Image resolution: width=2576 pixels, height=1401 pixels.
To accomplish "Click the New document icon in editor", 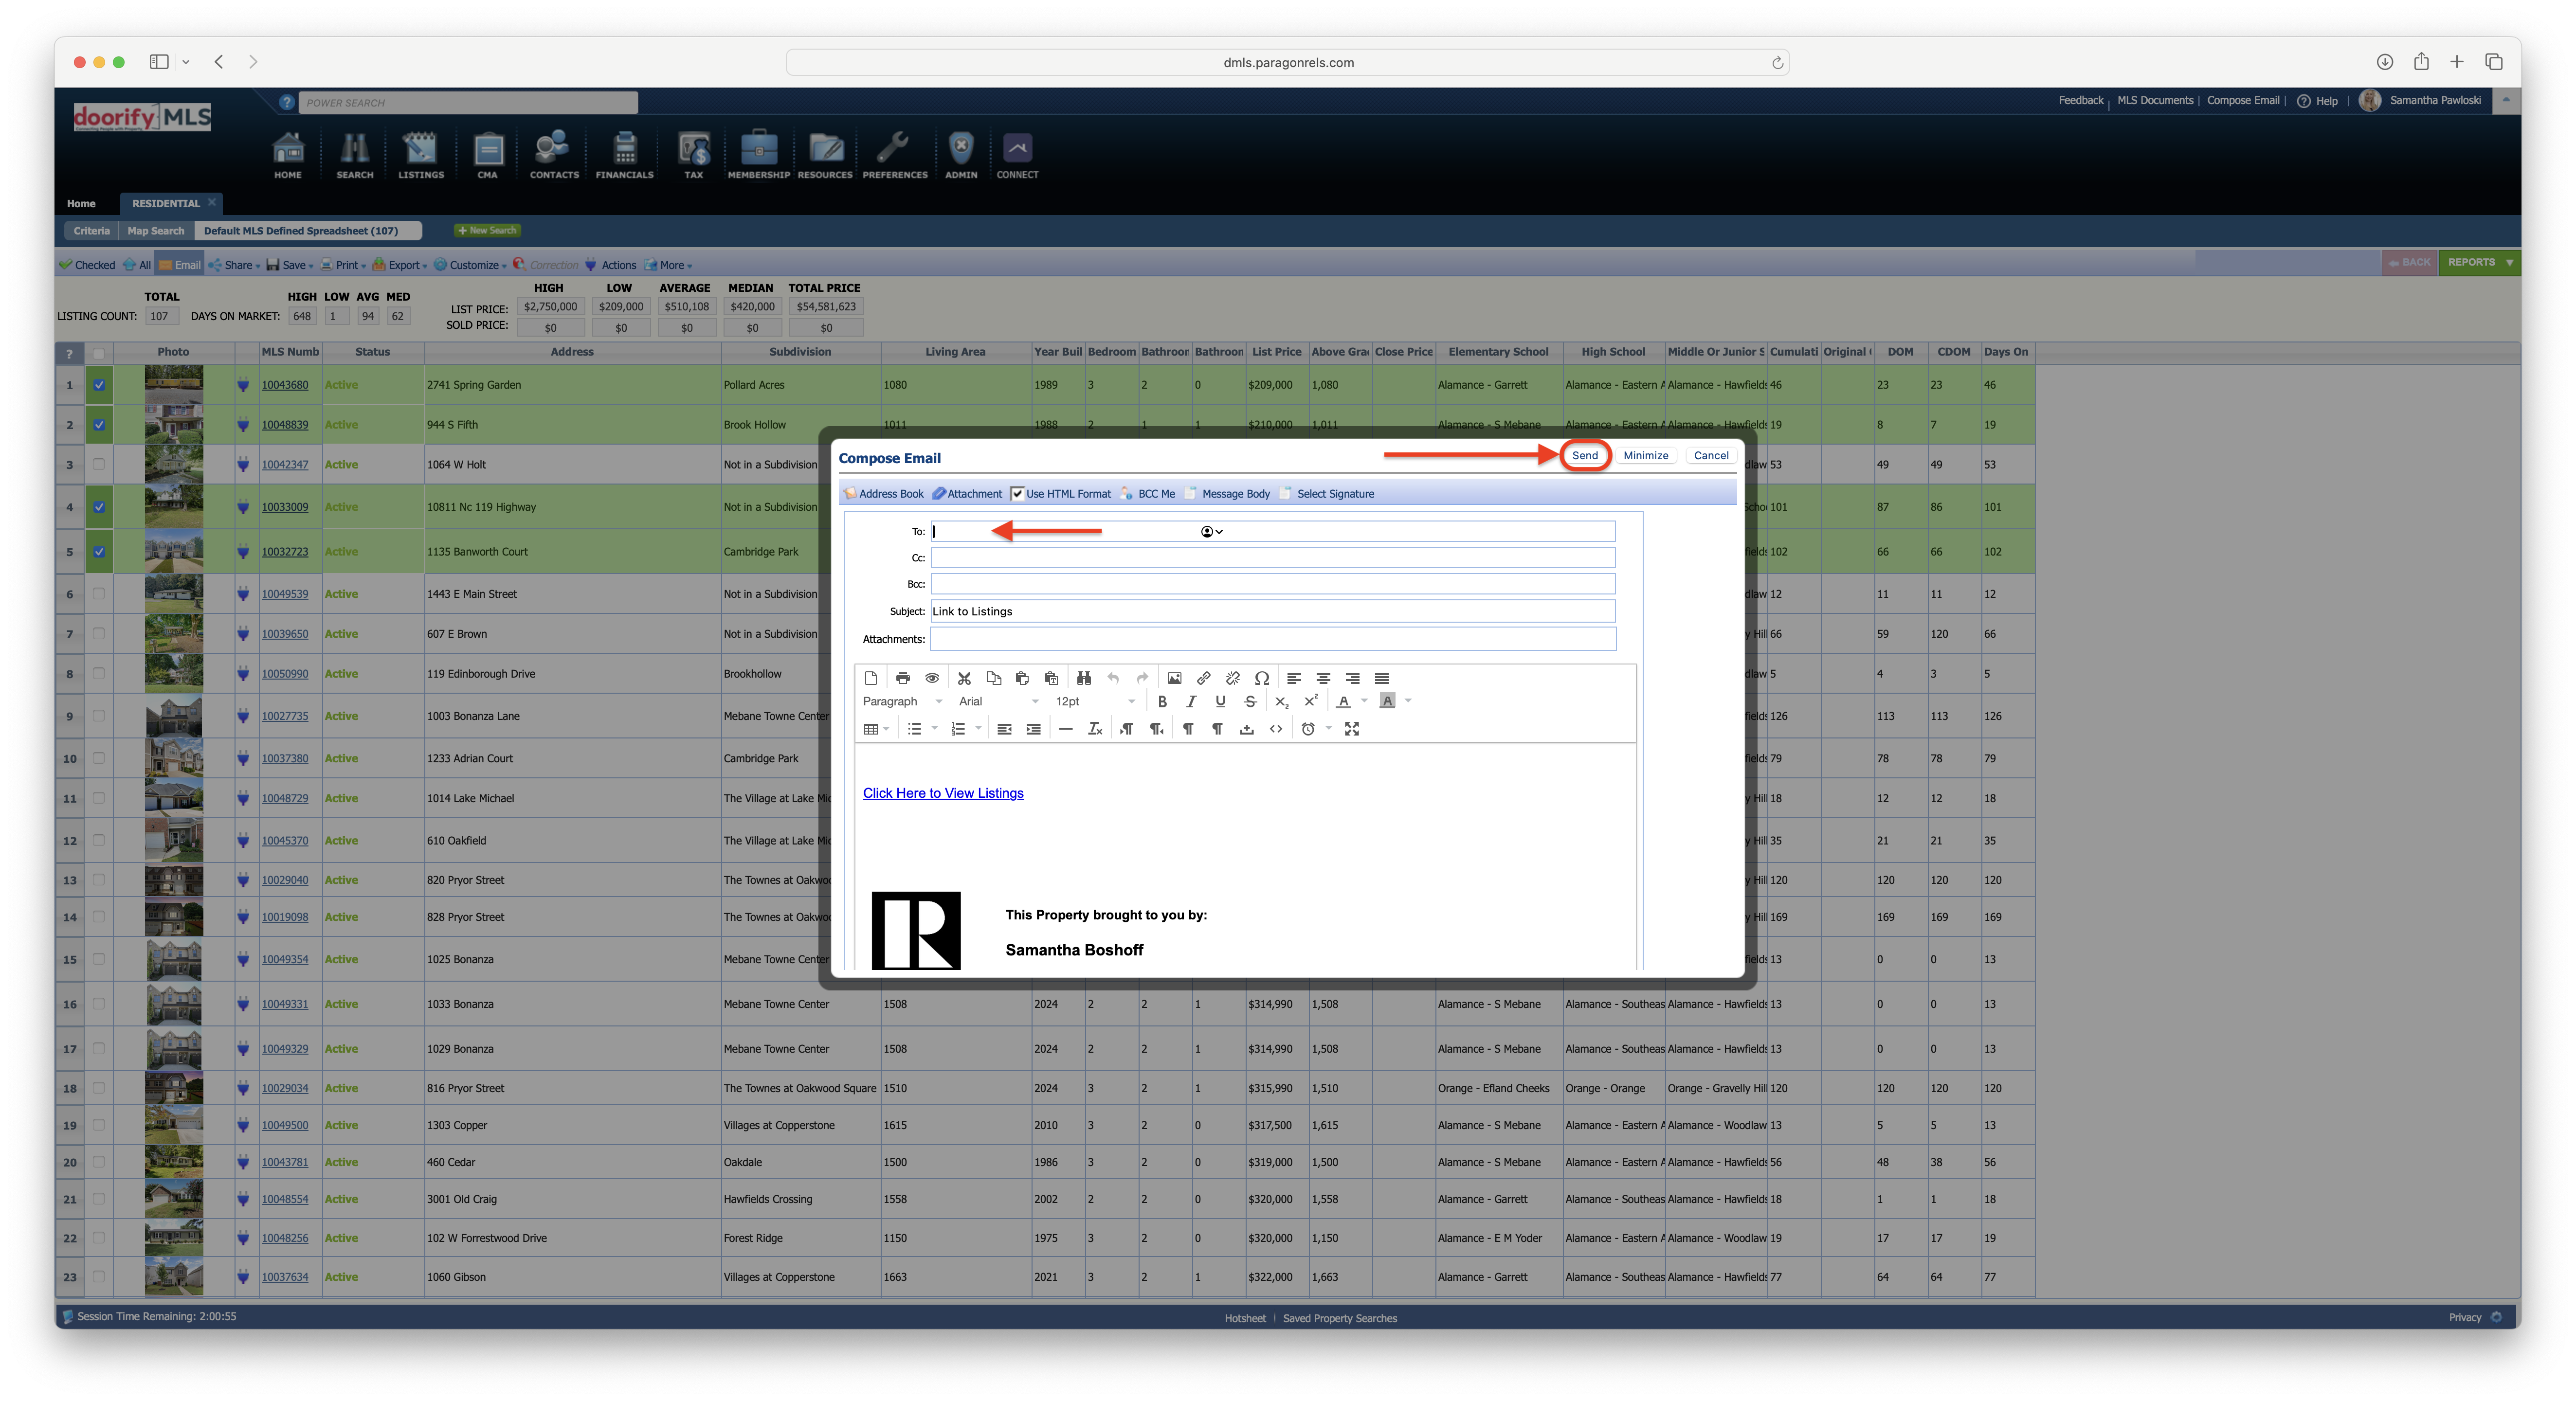I will (871, 678).
